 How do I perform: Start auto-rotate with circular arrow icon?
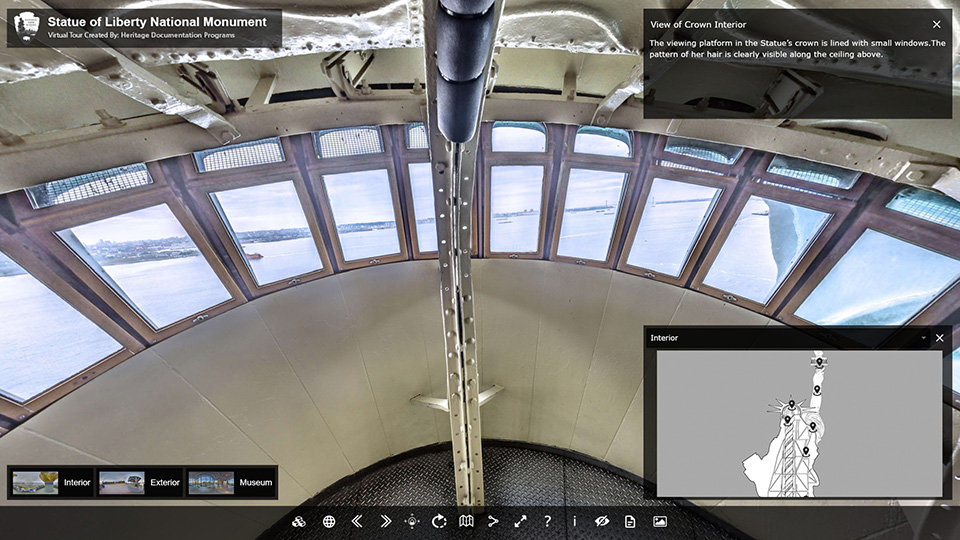(x=439, y=521)
